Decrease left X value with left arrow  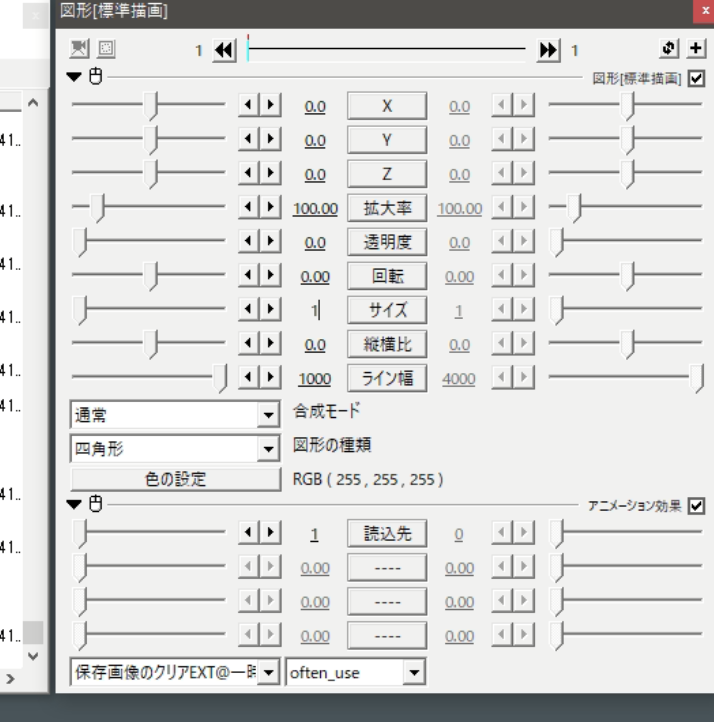coord(249,105)
